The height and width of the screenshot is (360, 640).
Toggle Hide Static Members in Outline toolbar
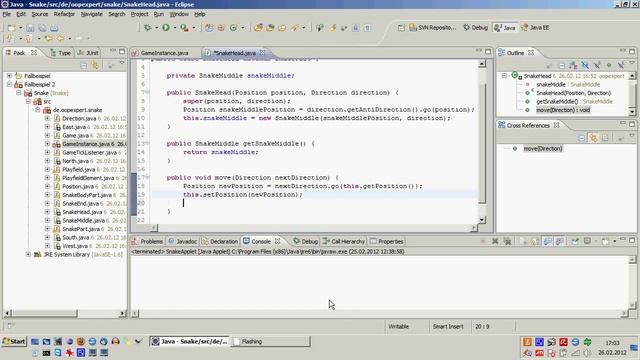tap(597, 65)
